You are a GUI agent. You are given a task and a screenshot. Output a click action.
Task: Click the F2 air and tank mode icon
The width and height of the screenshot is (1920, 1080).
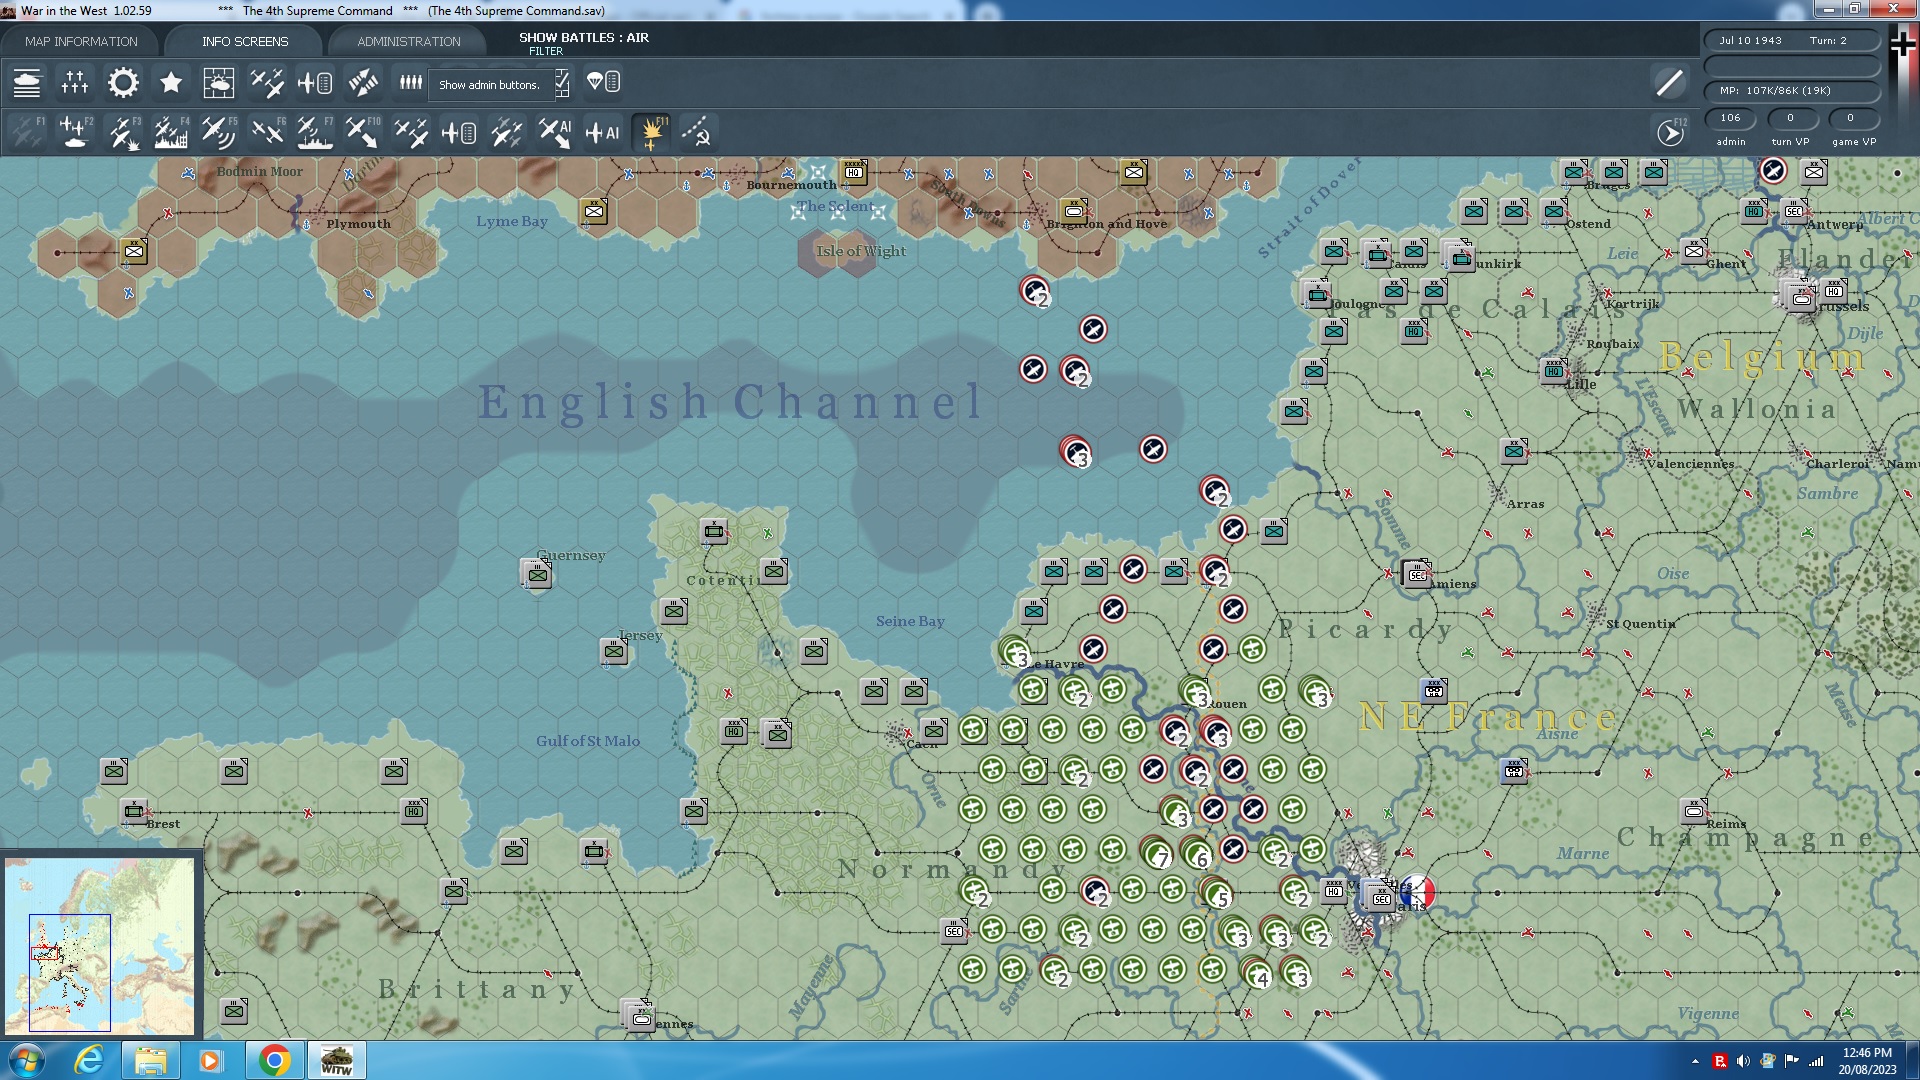(x=75, y=132)
